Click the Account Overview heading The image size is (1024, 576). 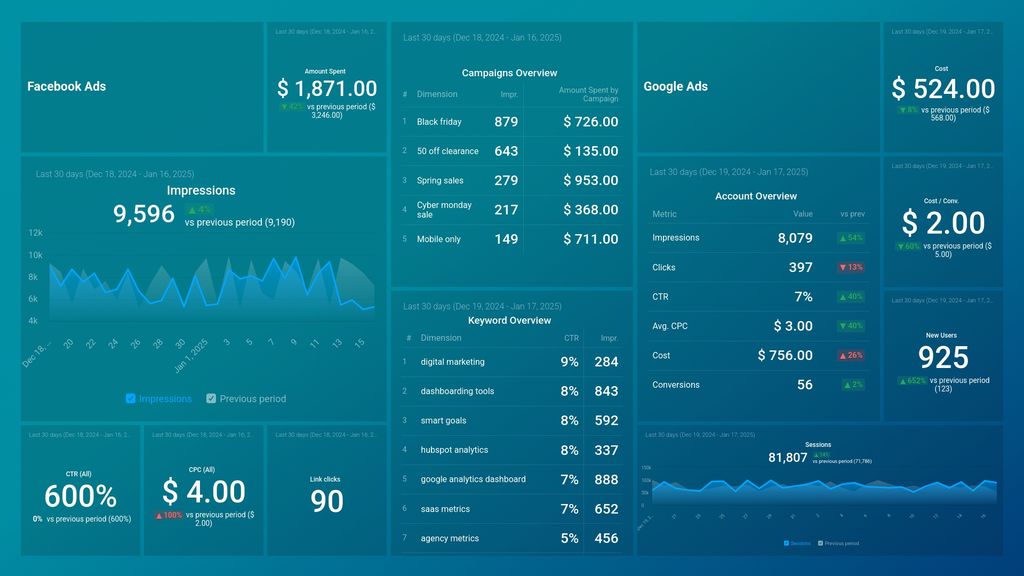pyautogui.click(x=756, y=196)
